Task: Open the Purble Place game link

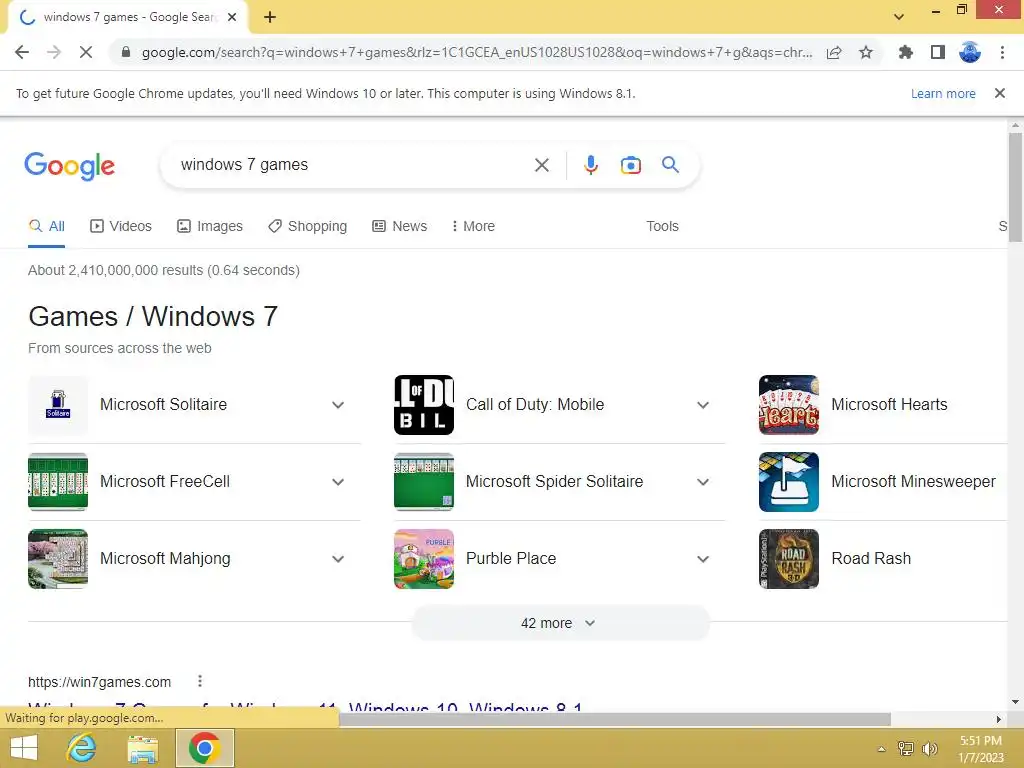Action: pos(511,559)
